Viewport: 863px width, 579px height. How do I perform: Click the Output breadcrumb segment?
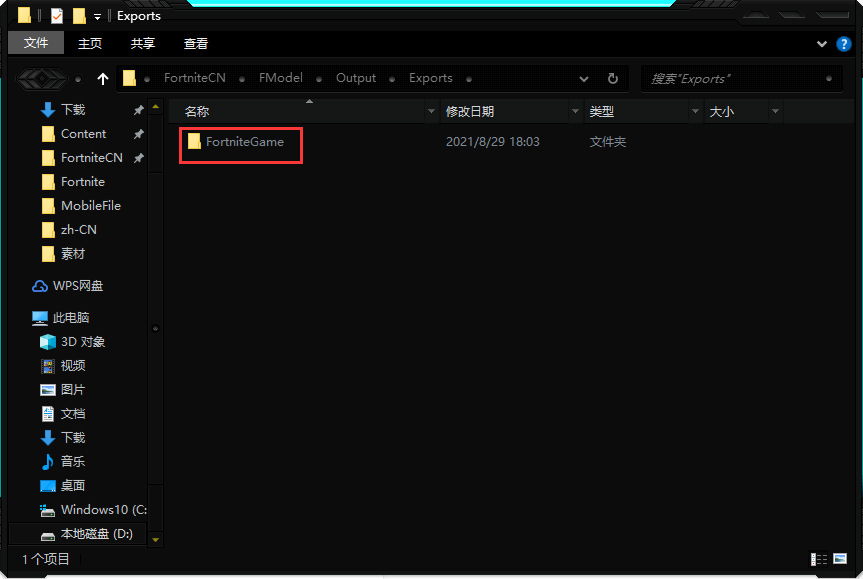coord(356,78)
